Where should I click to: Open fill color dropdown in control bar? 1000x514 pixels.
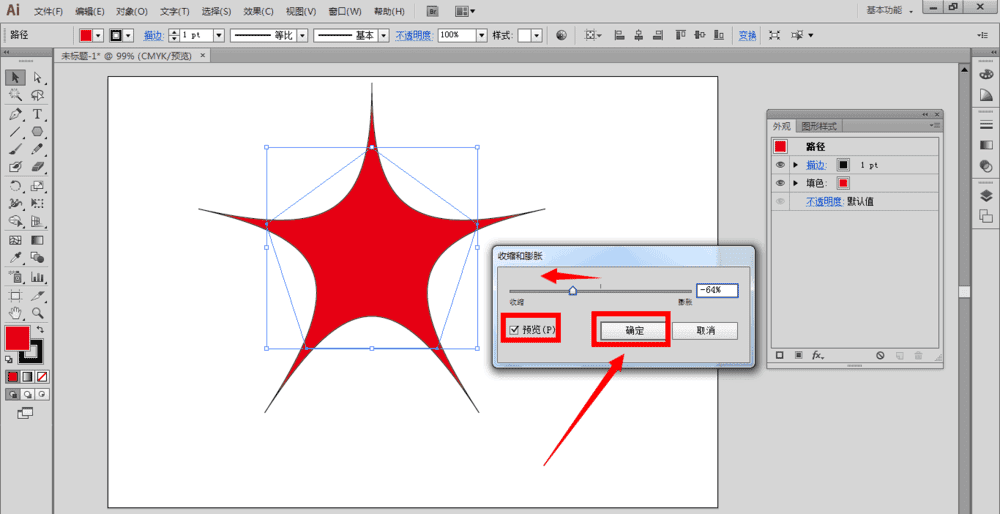tap(99, 36)
